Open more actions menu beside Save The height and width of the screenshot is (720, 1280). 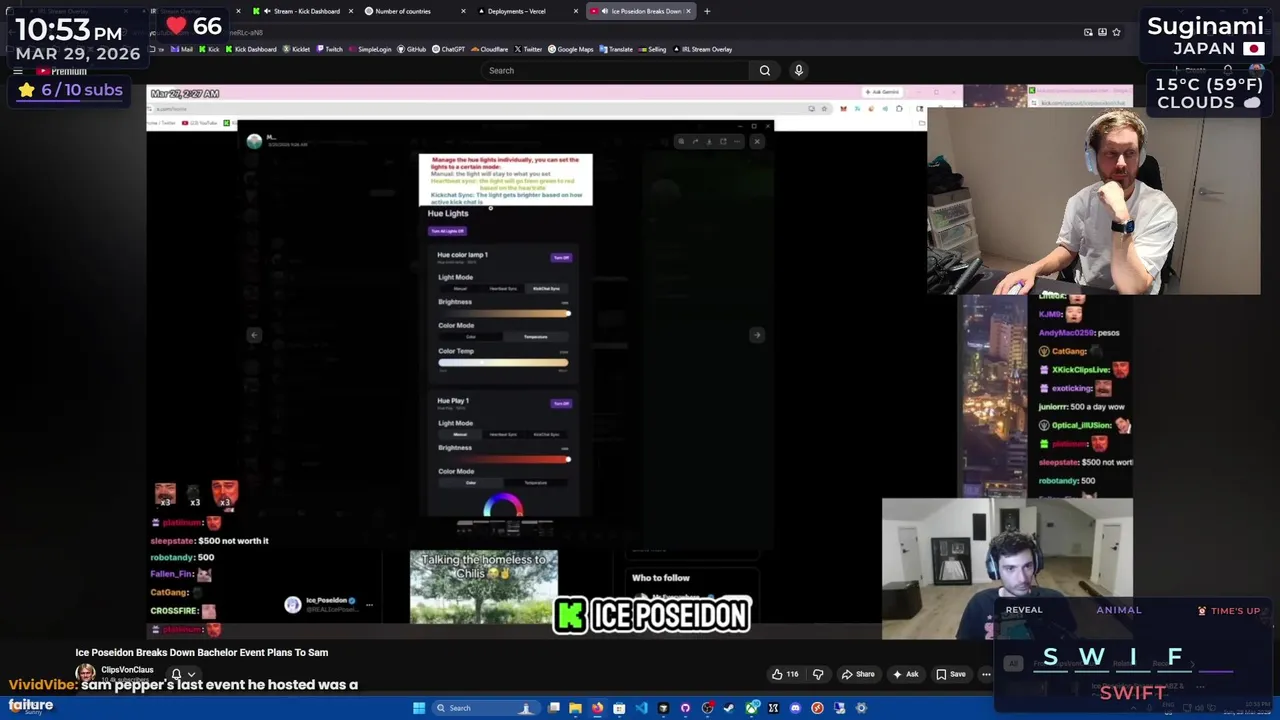pos(986,674)
